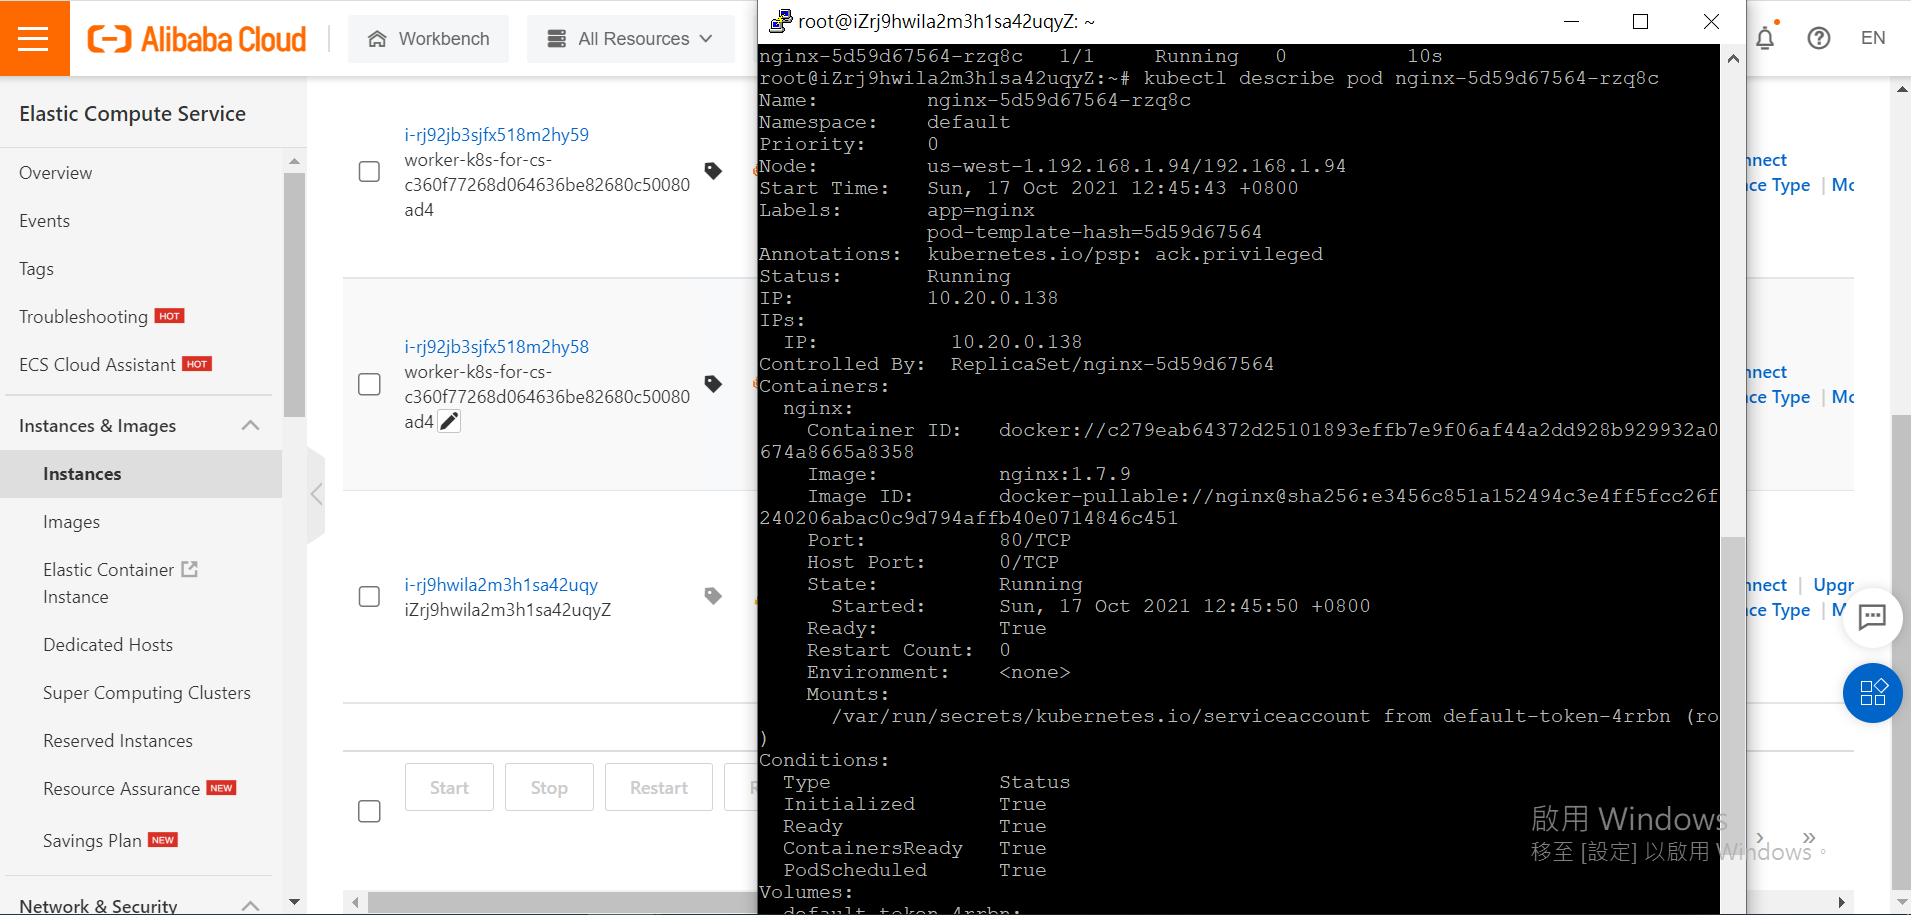Switch interface language via EN menu
Screen dimensions: 1911x915
(1874, 38)
